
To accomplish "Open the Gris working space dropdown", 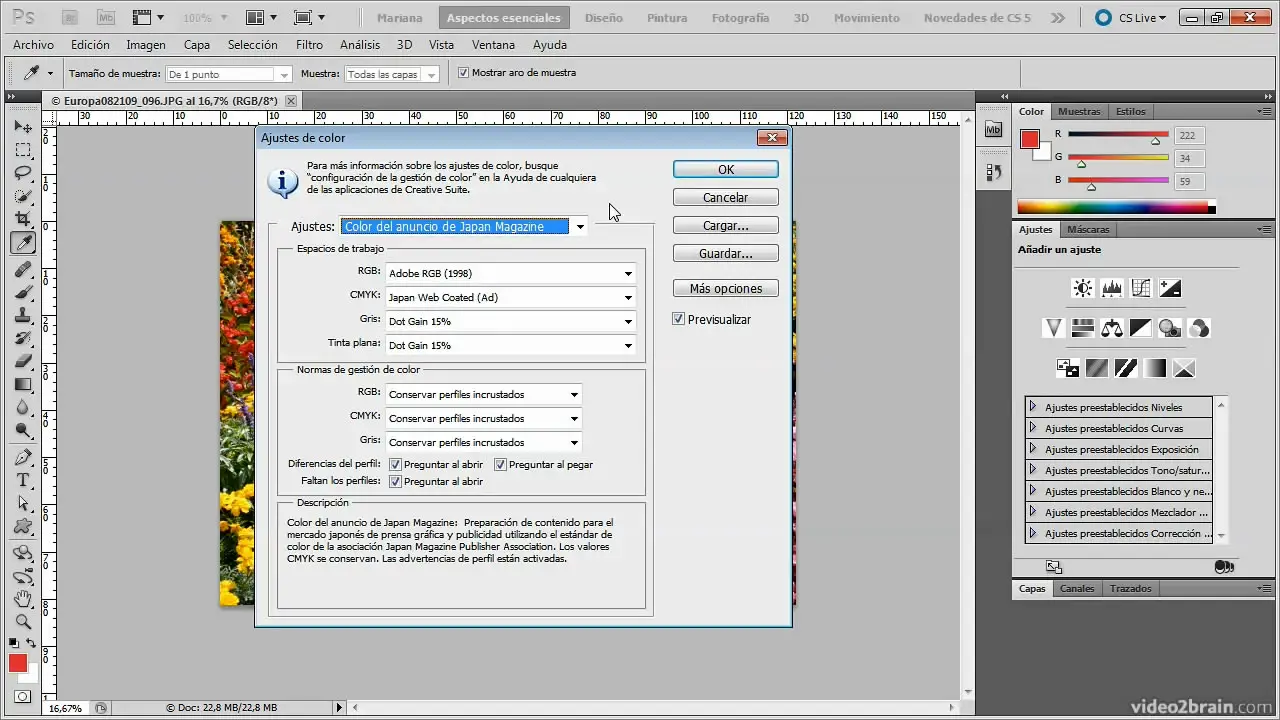I will tap(510, 321).
